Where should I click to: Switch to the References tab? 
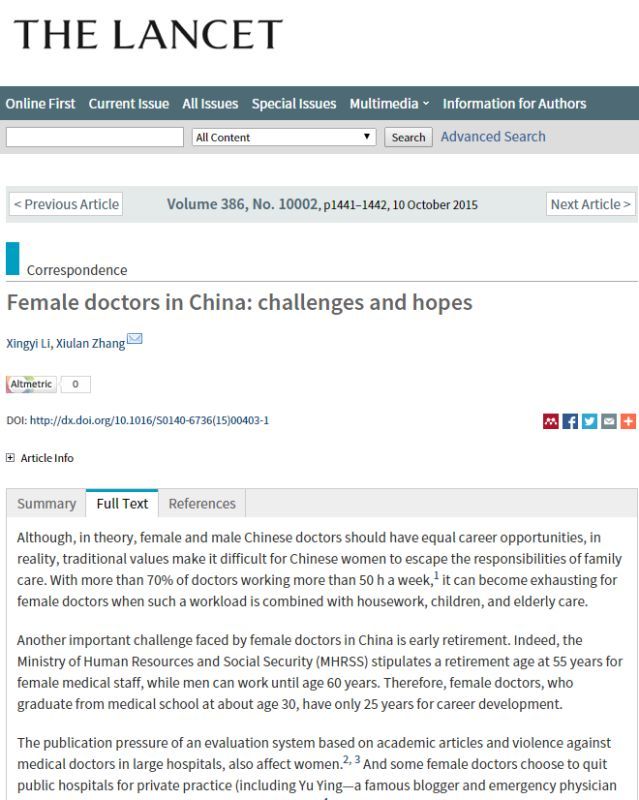tap(202, 504)
